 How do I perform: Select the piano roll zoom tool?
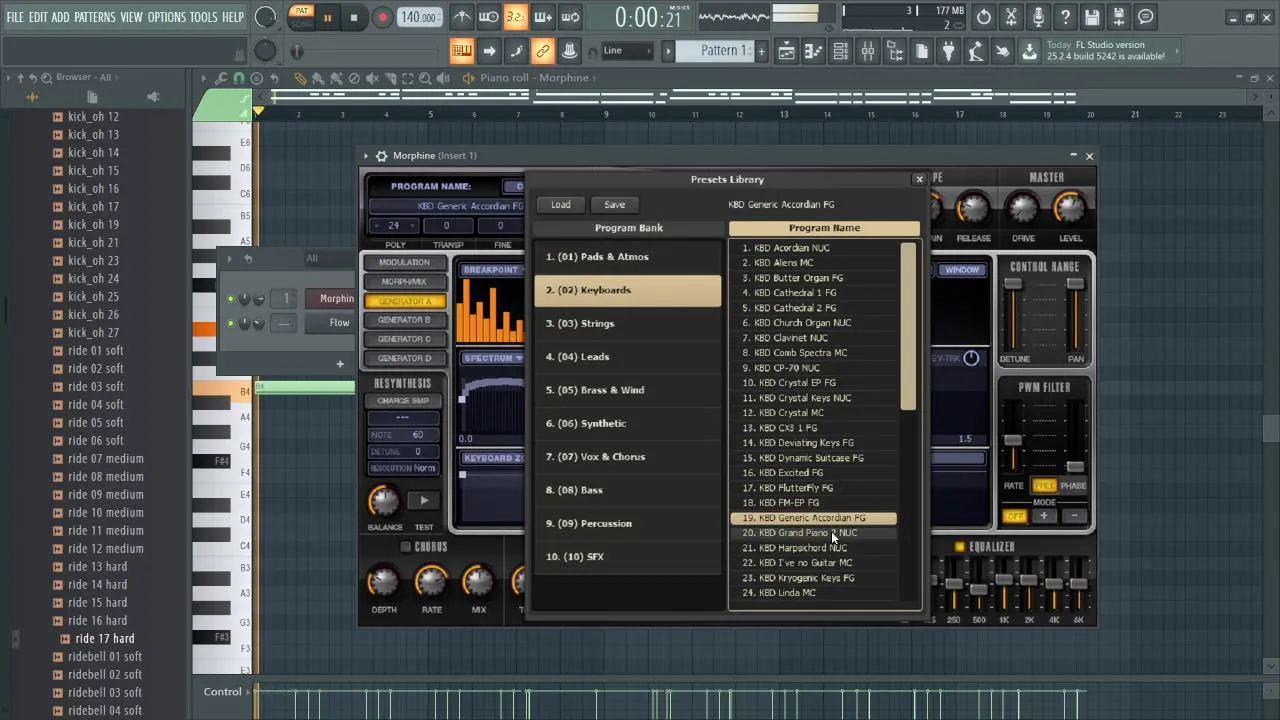pyautogui.click(x=426, y=78)
